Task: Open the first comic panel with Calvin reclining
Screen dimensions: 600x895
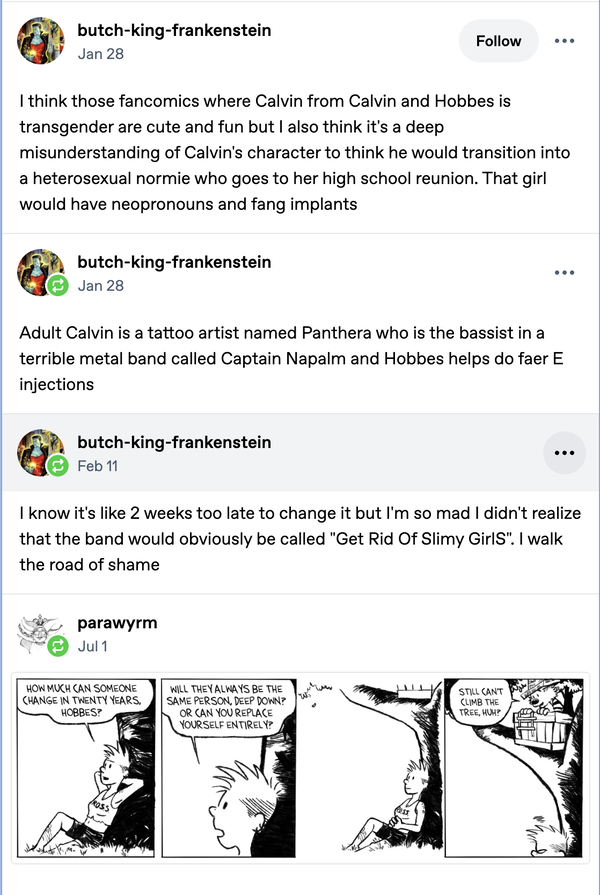Action: pos(86,767)
